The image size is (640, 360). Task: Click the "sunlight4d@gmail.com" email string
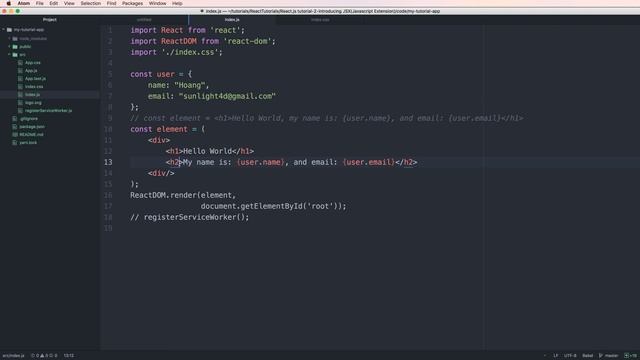tap(227, 96)
